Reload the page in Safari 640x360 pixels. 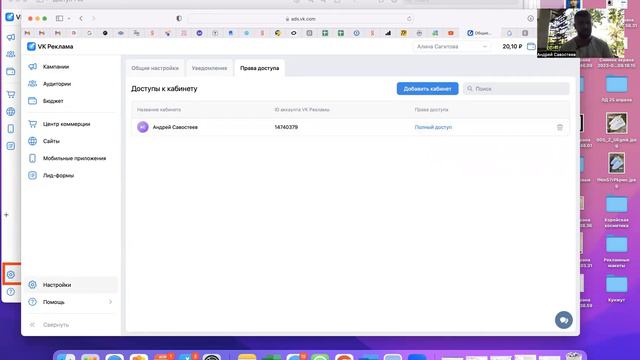[x=409, y=19]
